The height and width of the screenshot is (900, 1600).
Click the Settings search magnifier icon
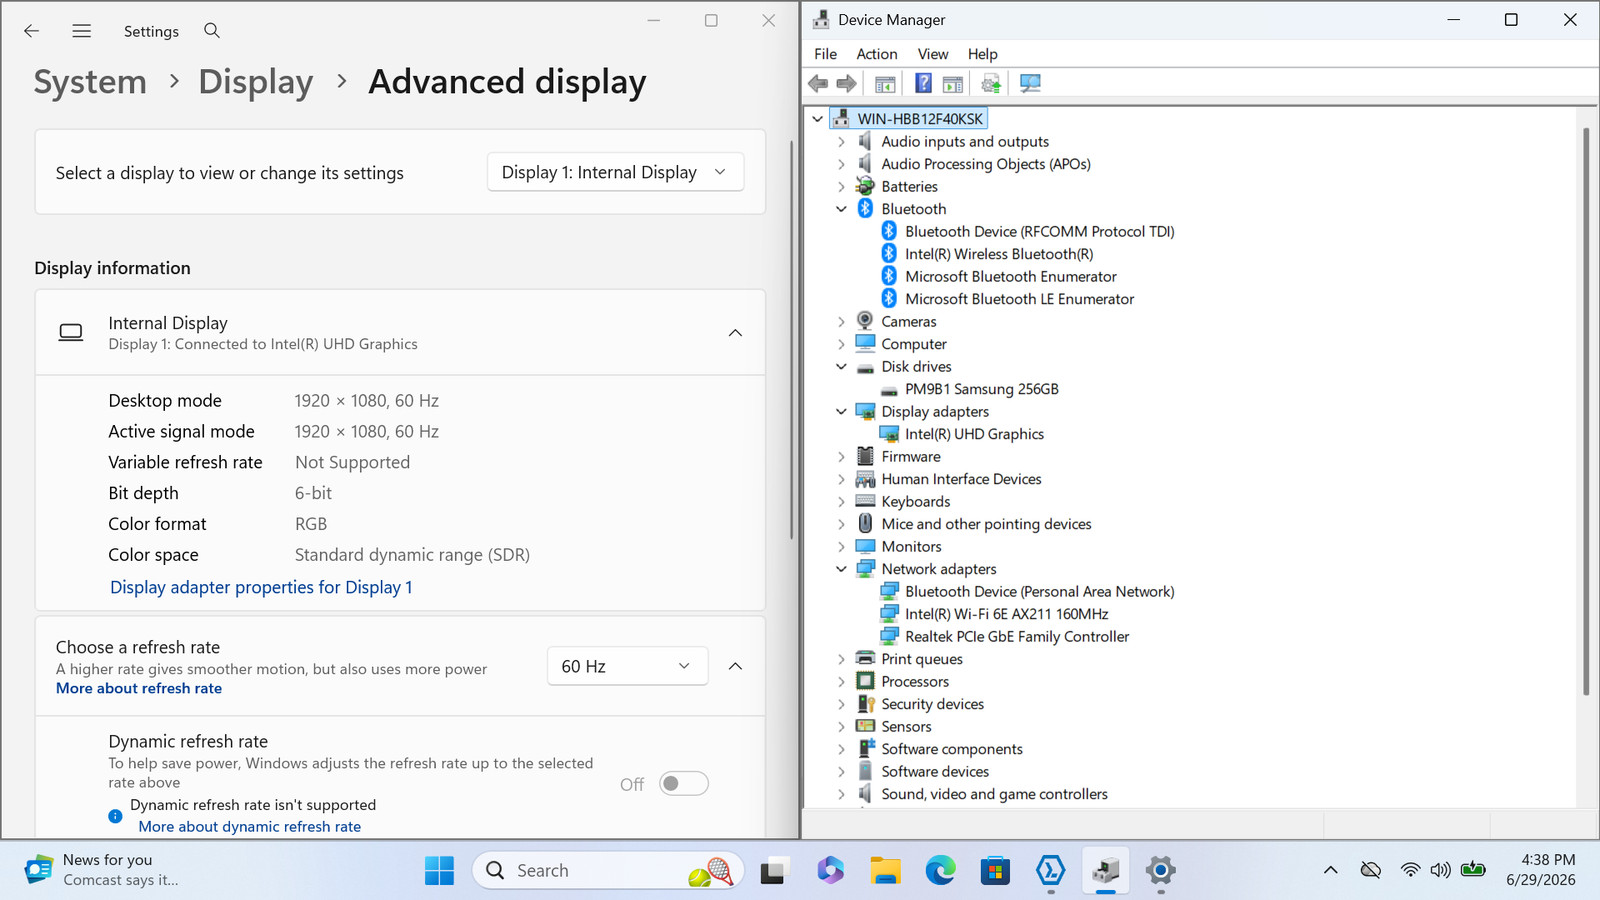212,31
